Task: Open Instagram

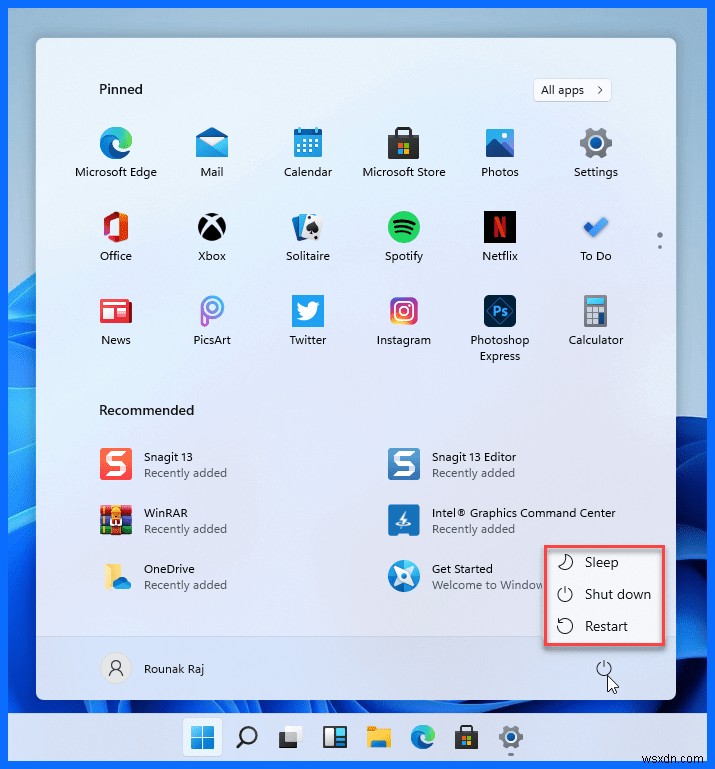Action: (x=404, y=321)
